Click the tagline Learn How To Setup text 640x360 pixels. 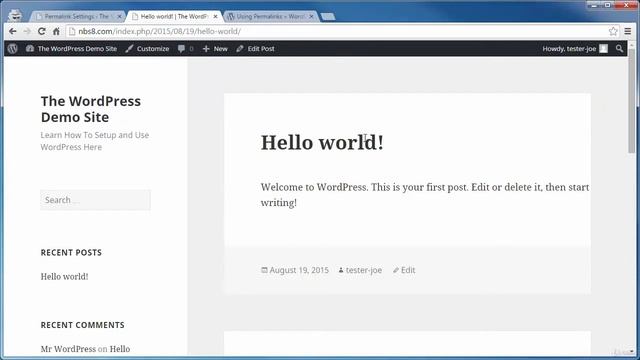pyautogui.click(x=95, y=141)
